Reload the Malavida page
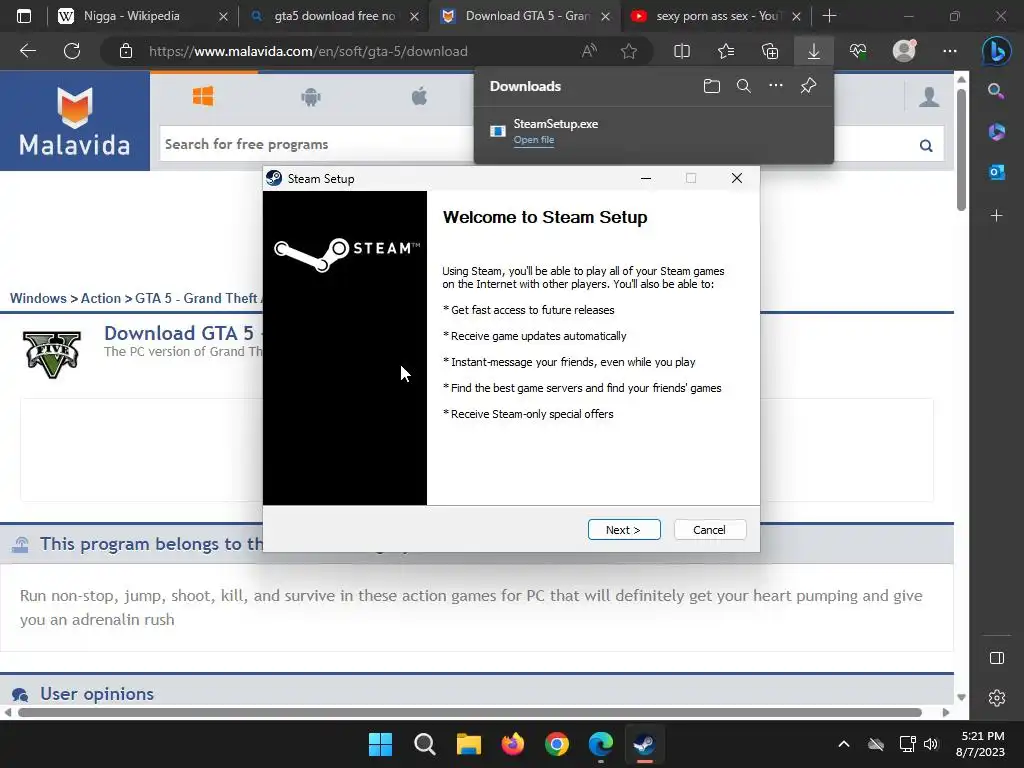 [72, 51]
